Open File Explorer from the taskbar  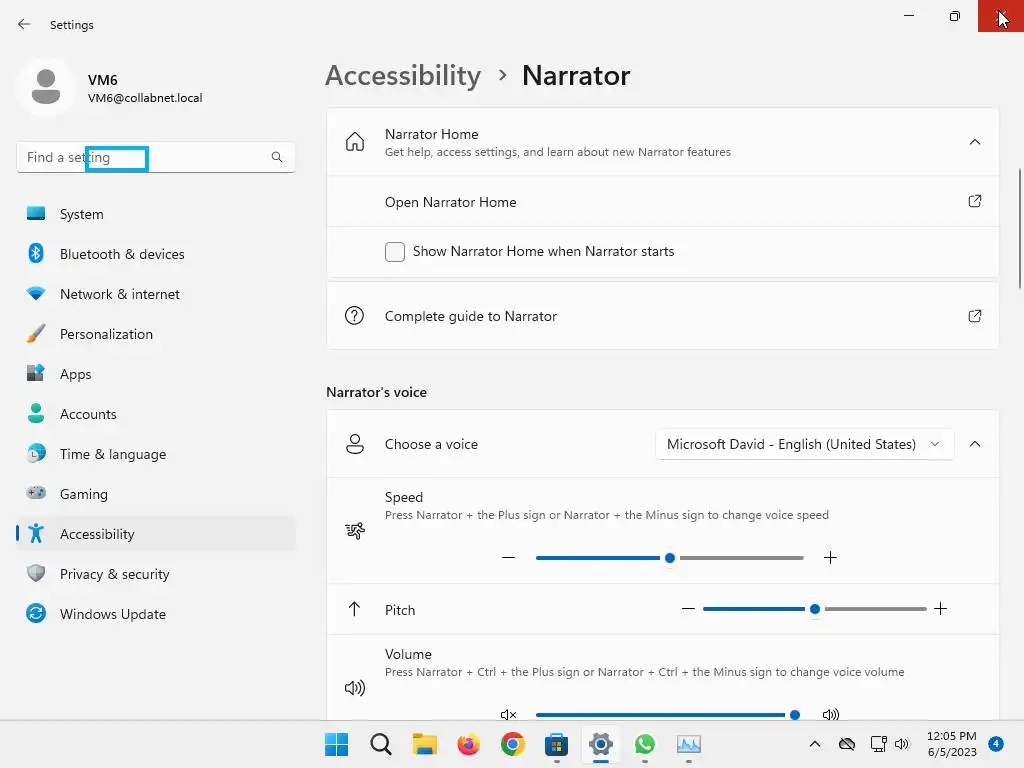pos(425,744)
